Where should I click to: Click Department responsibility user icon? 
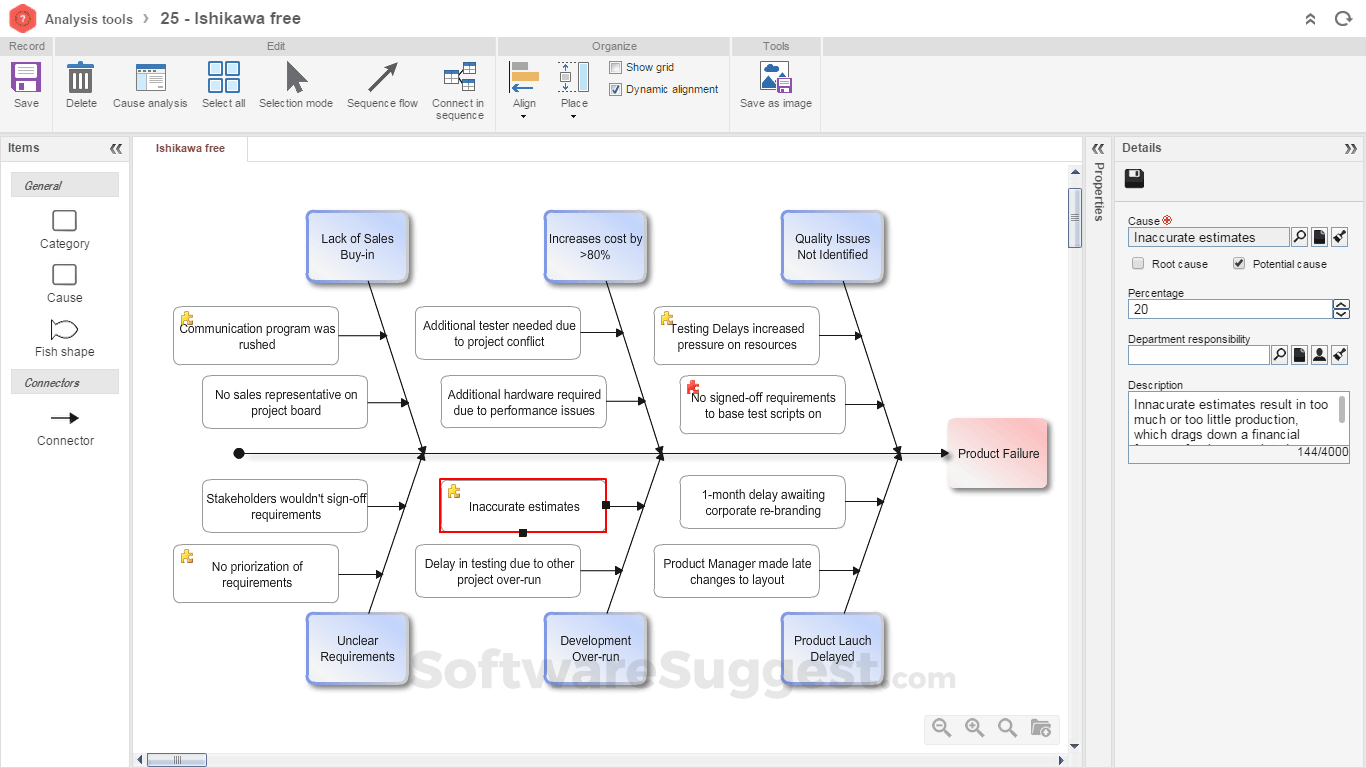pyautogui.click(x=1319, y=355)
